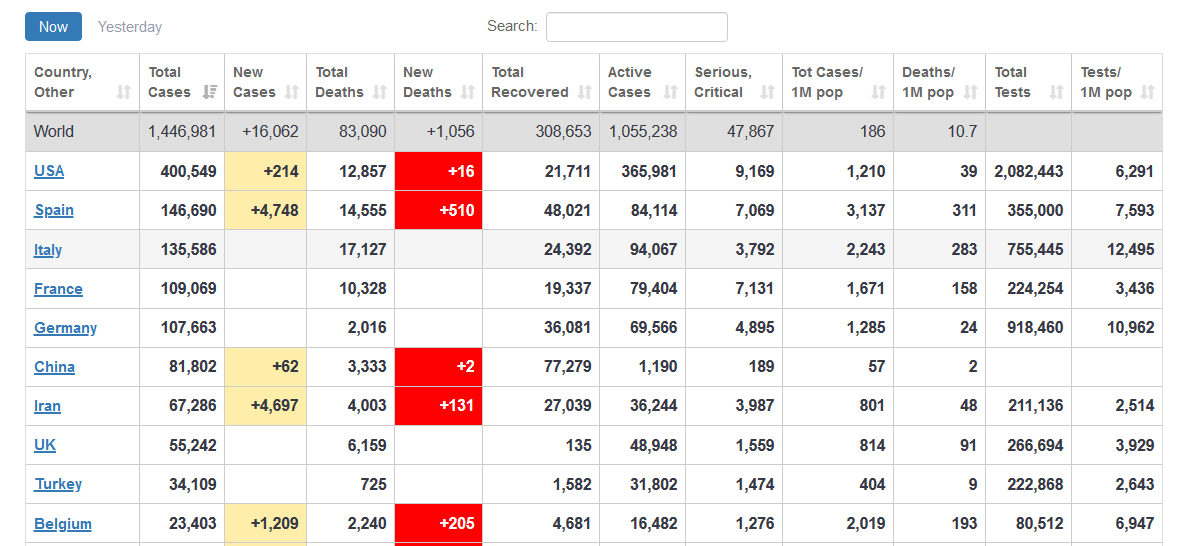The height and width of the screenshot is (546, 1188).
Task: Switch to the Yesterday tab
Action: pos(130,27)
